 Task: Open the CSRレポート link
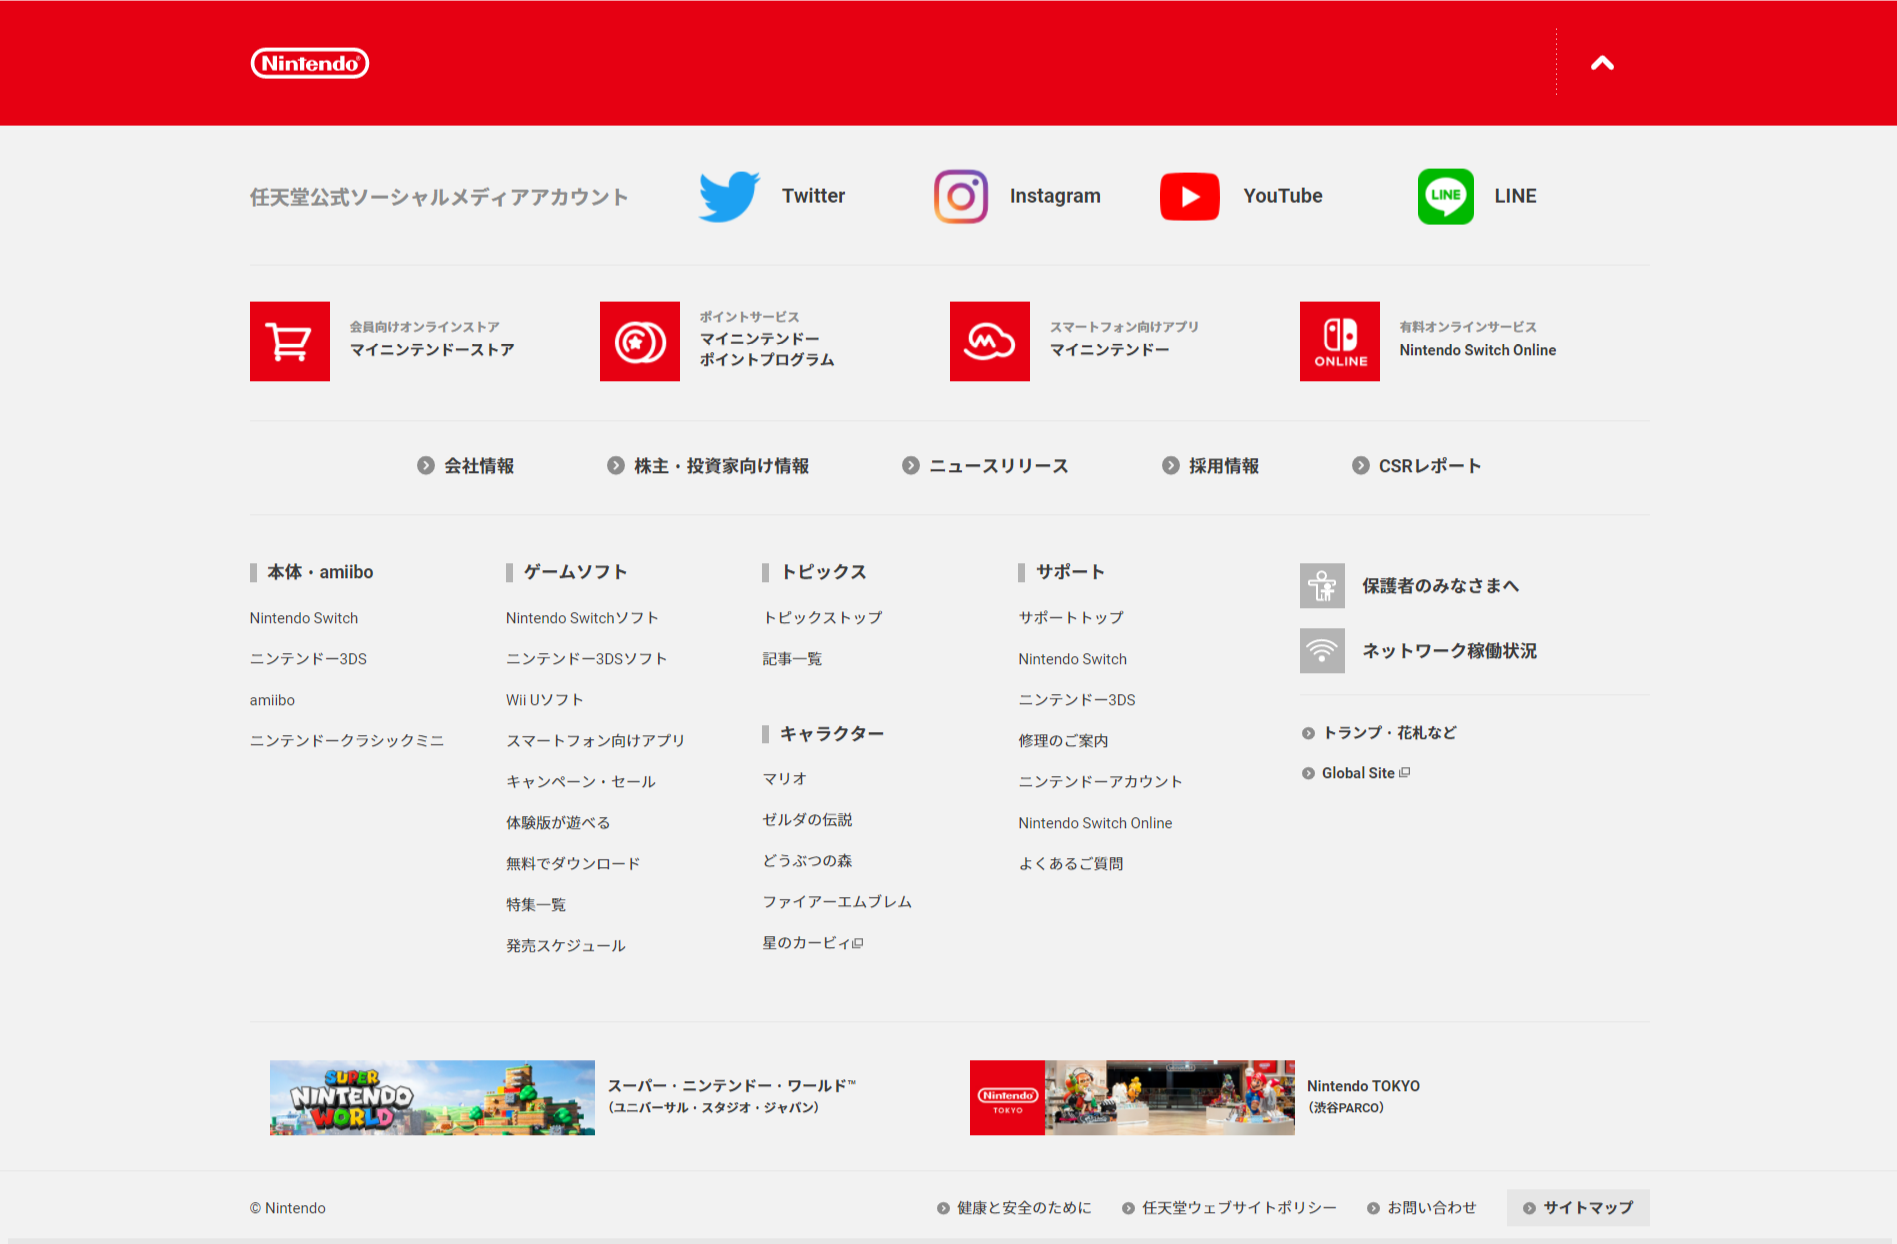tap(1430, 466)
